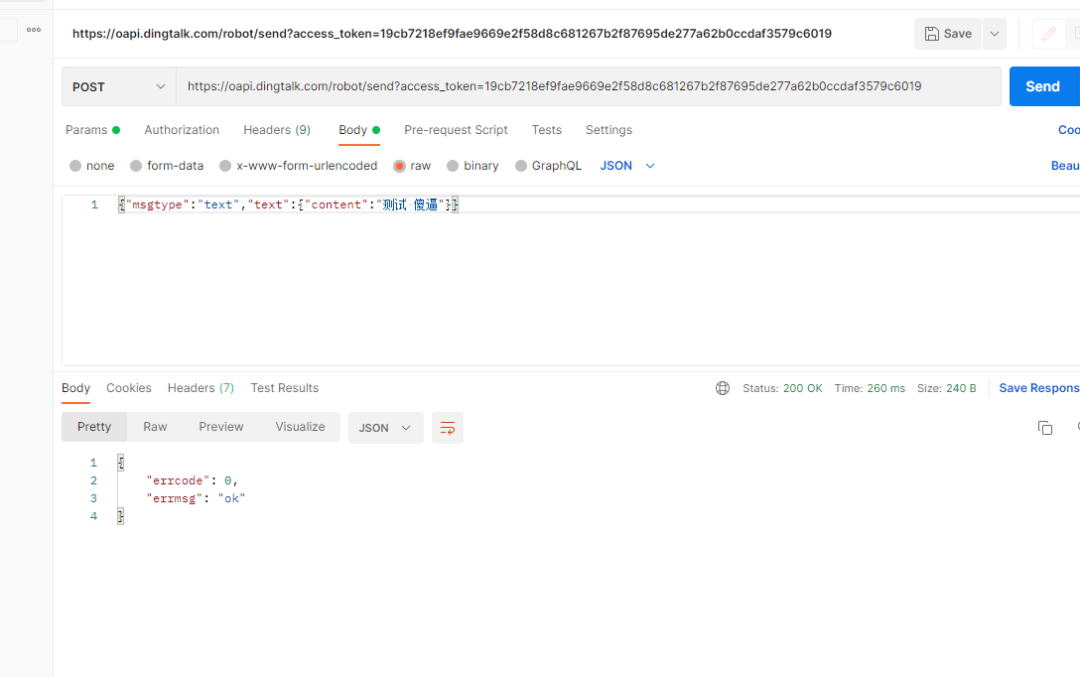Switch to the Authorization tab
This screenshot has width=1080, height=677.
click(181, 130)
